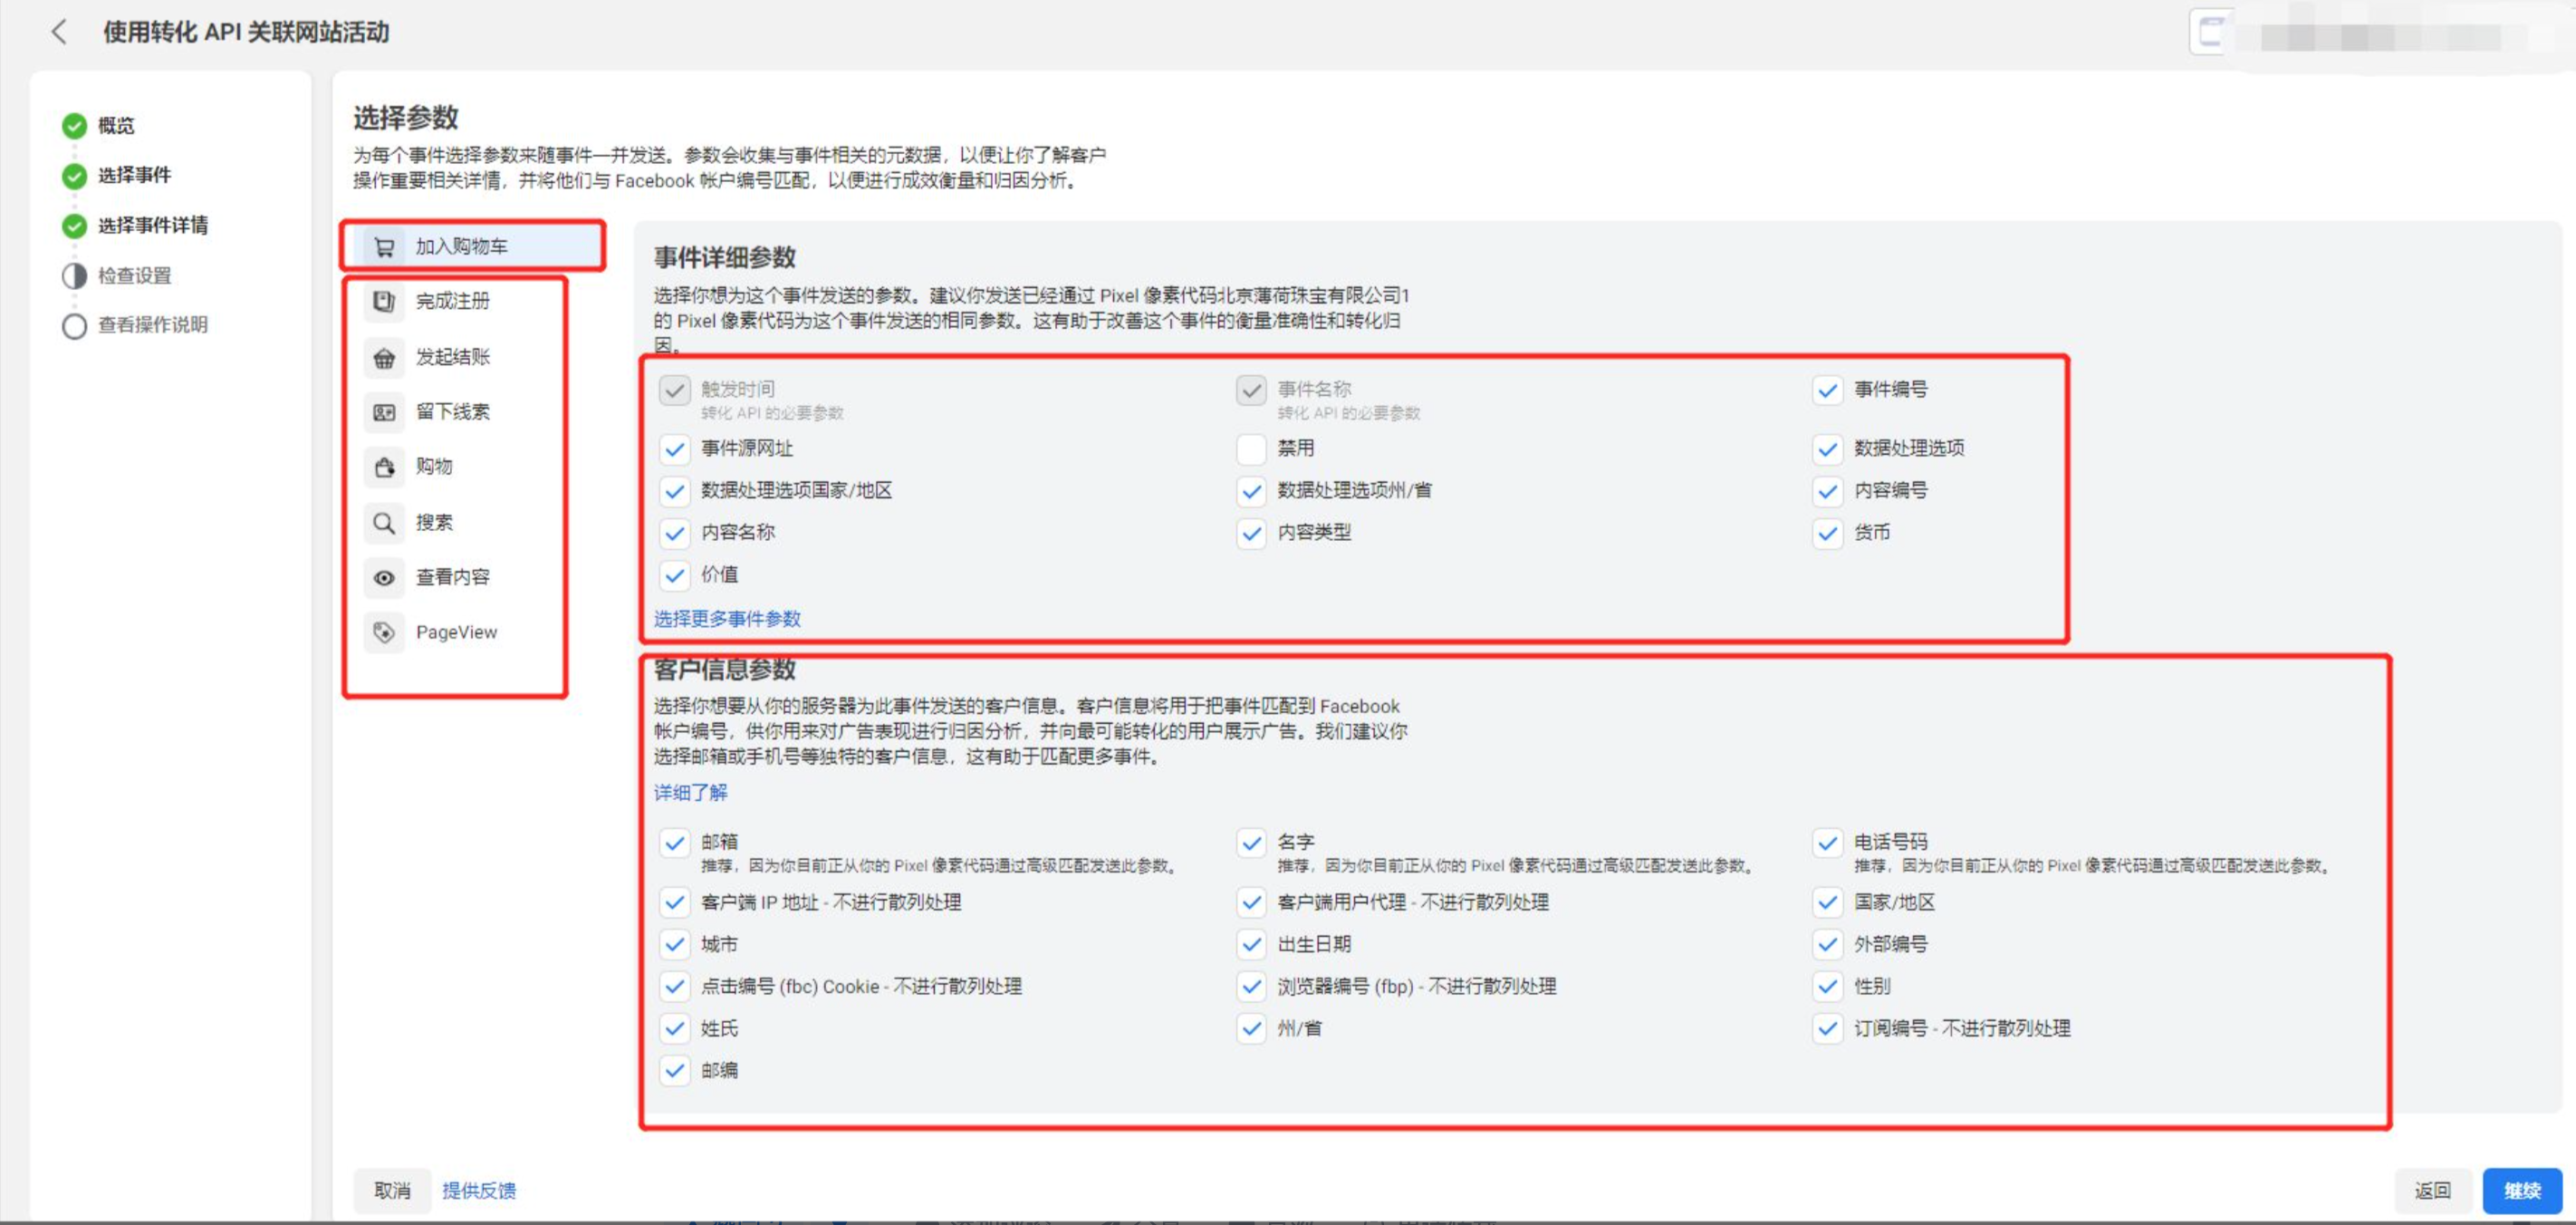The image size is (2576, 1225).
Task: Open the 检查设置 step in sidebar
Action: [x=134, y=275]
